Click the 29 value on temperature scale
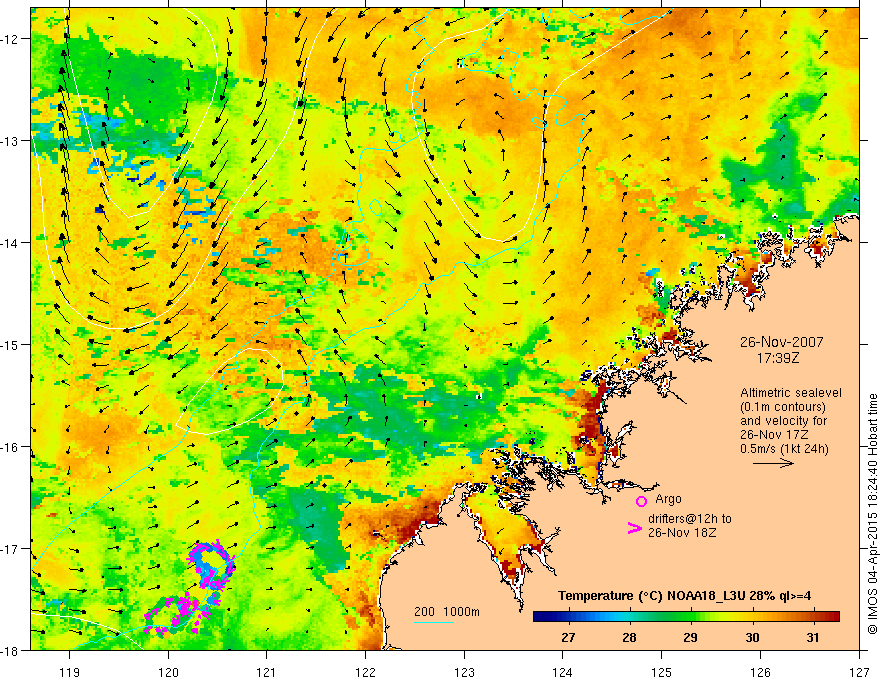Screen dimensions: 880x680 coord(691,638)
